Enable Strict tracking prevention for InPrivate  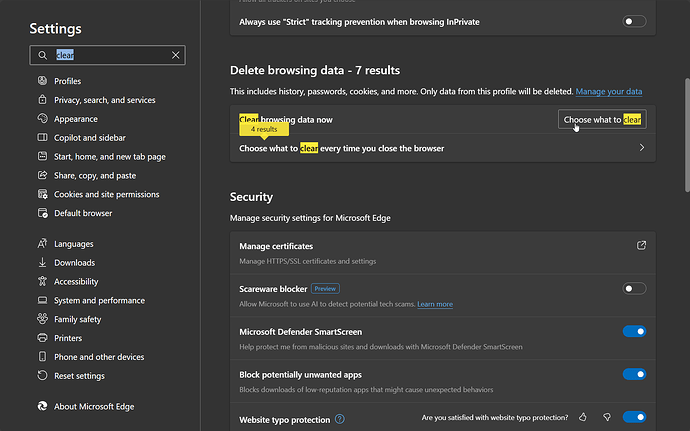click(x=634, y=20)
